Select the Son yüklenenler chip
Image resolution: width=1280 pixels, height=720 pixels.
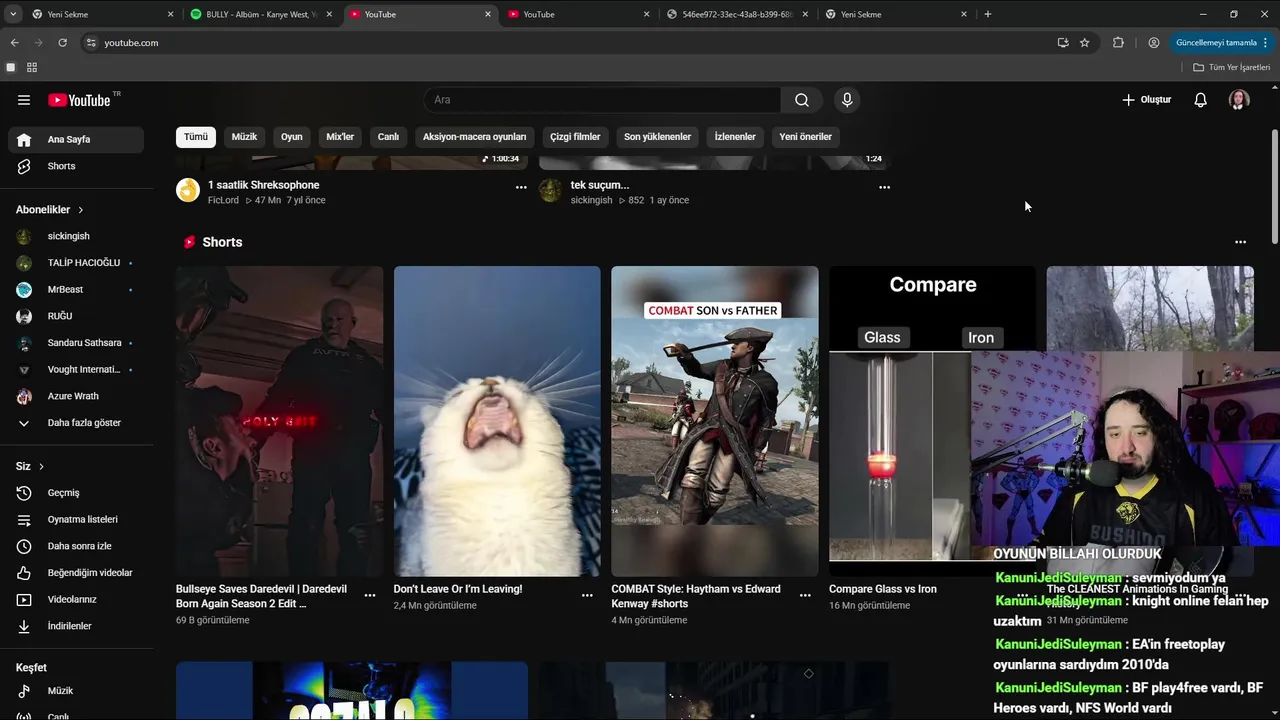[x=657, y=137]
